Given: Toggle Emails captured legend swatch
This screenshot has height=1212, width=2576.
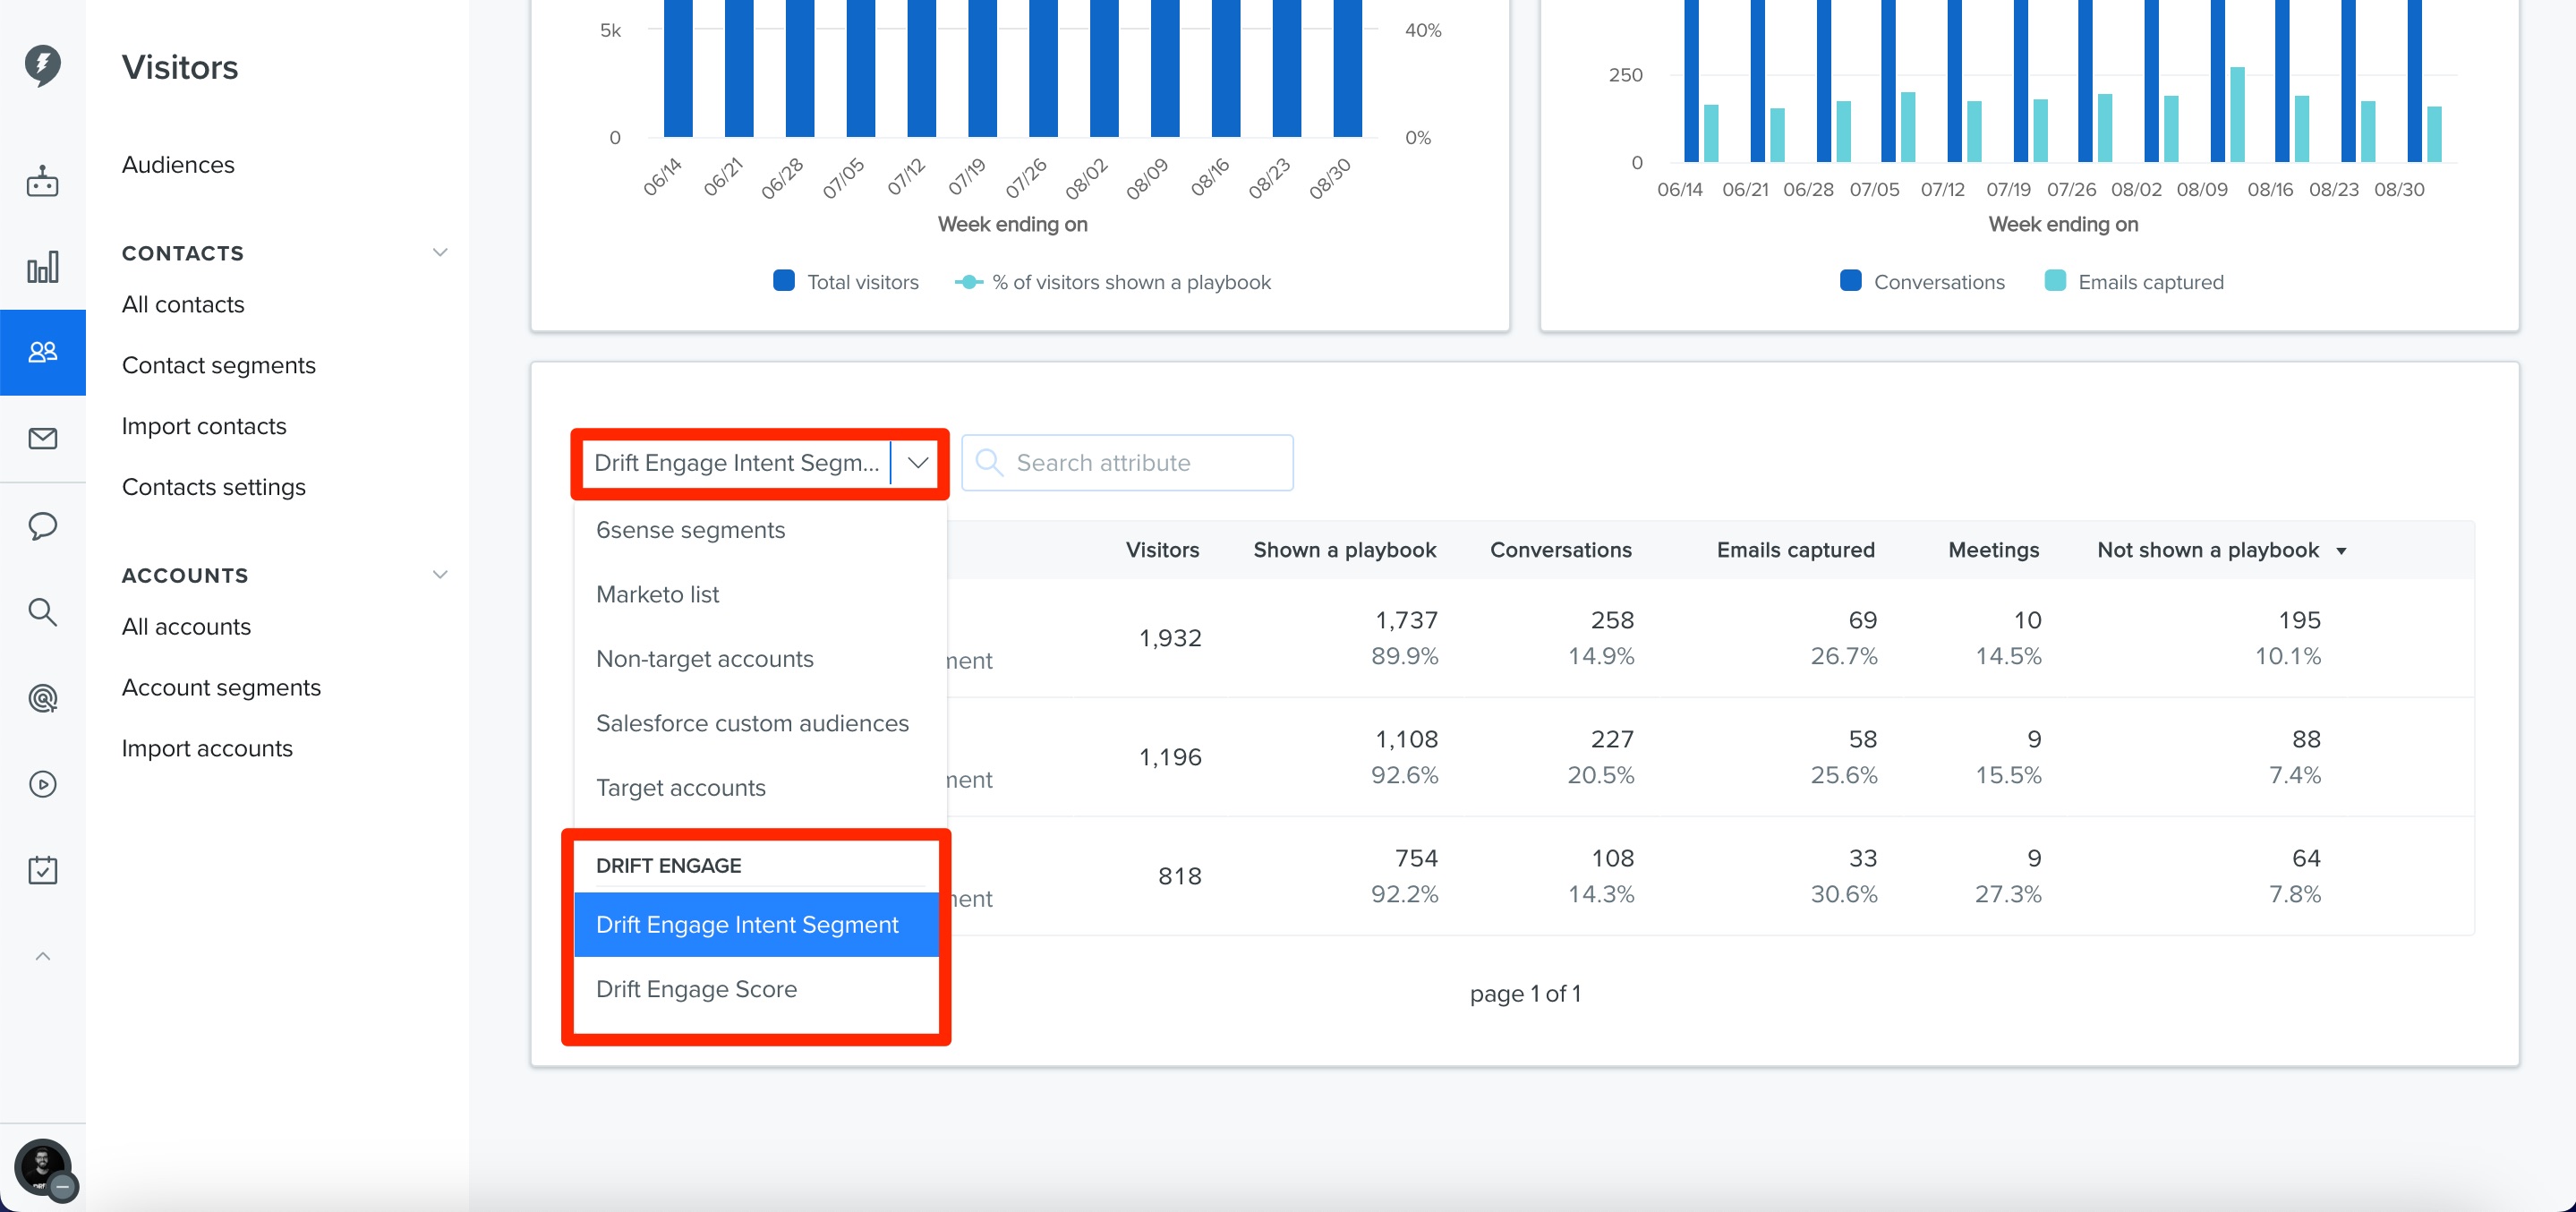Looking at the screenshot, I should (x=2055, y=281).
